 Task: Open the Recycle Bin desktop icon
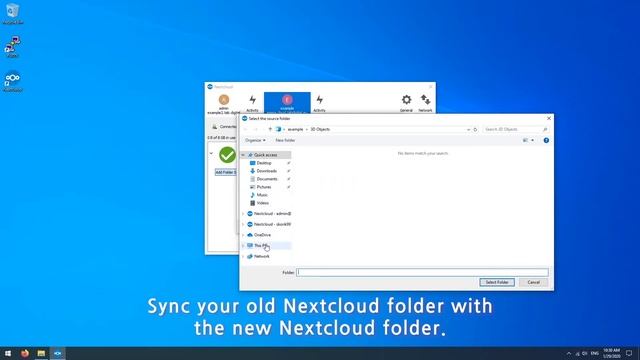click(13, 14)
